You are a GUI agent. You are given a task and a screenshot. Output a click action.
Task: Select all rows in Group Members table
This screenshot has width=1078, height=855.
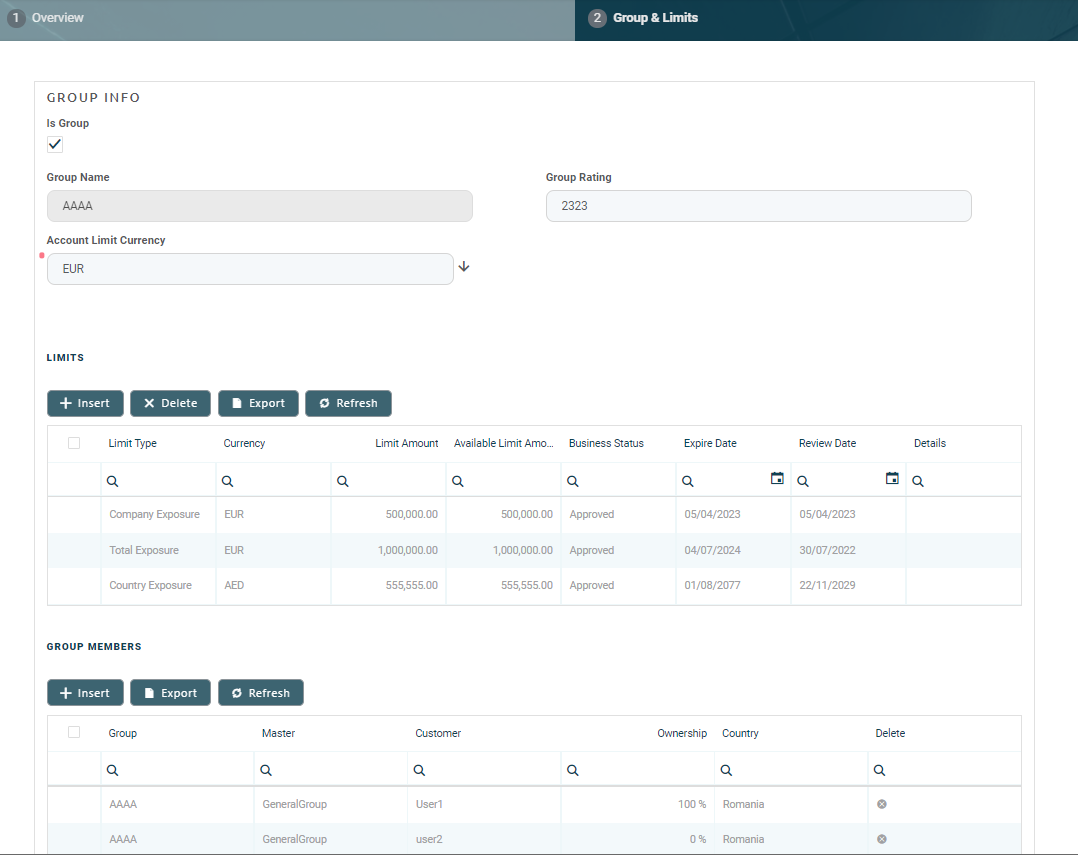tap(74, 733)
